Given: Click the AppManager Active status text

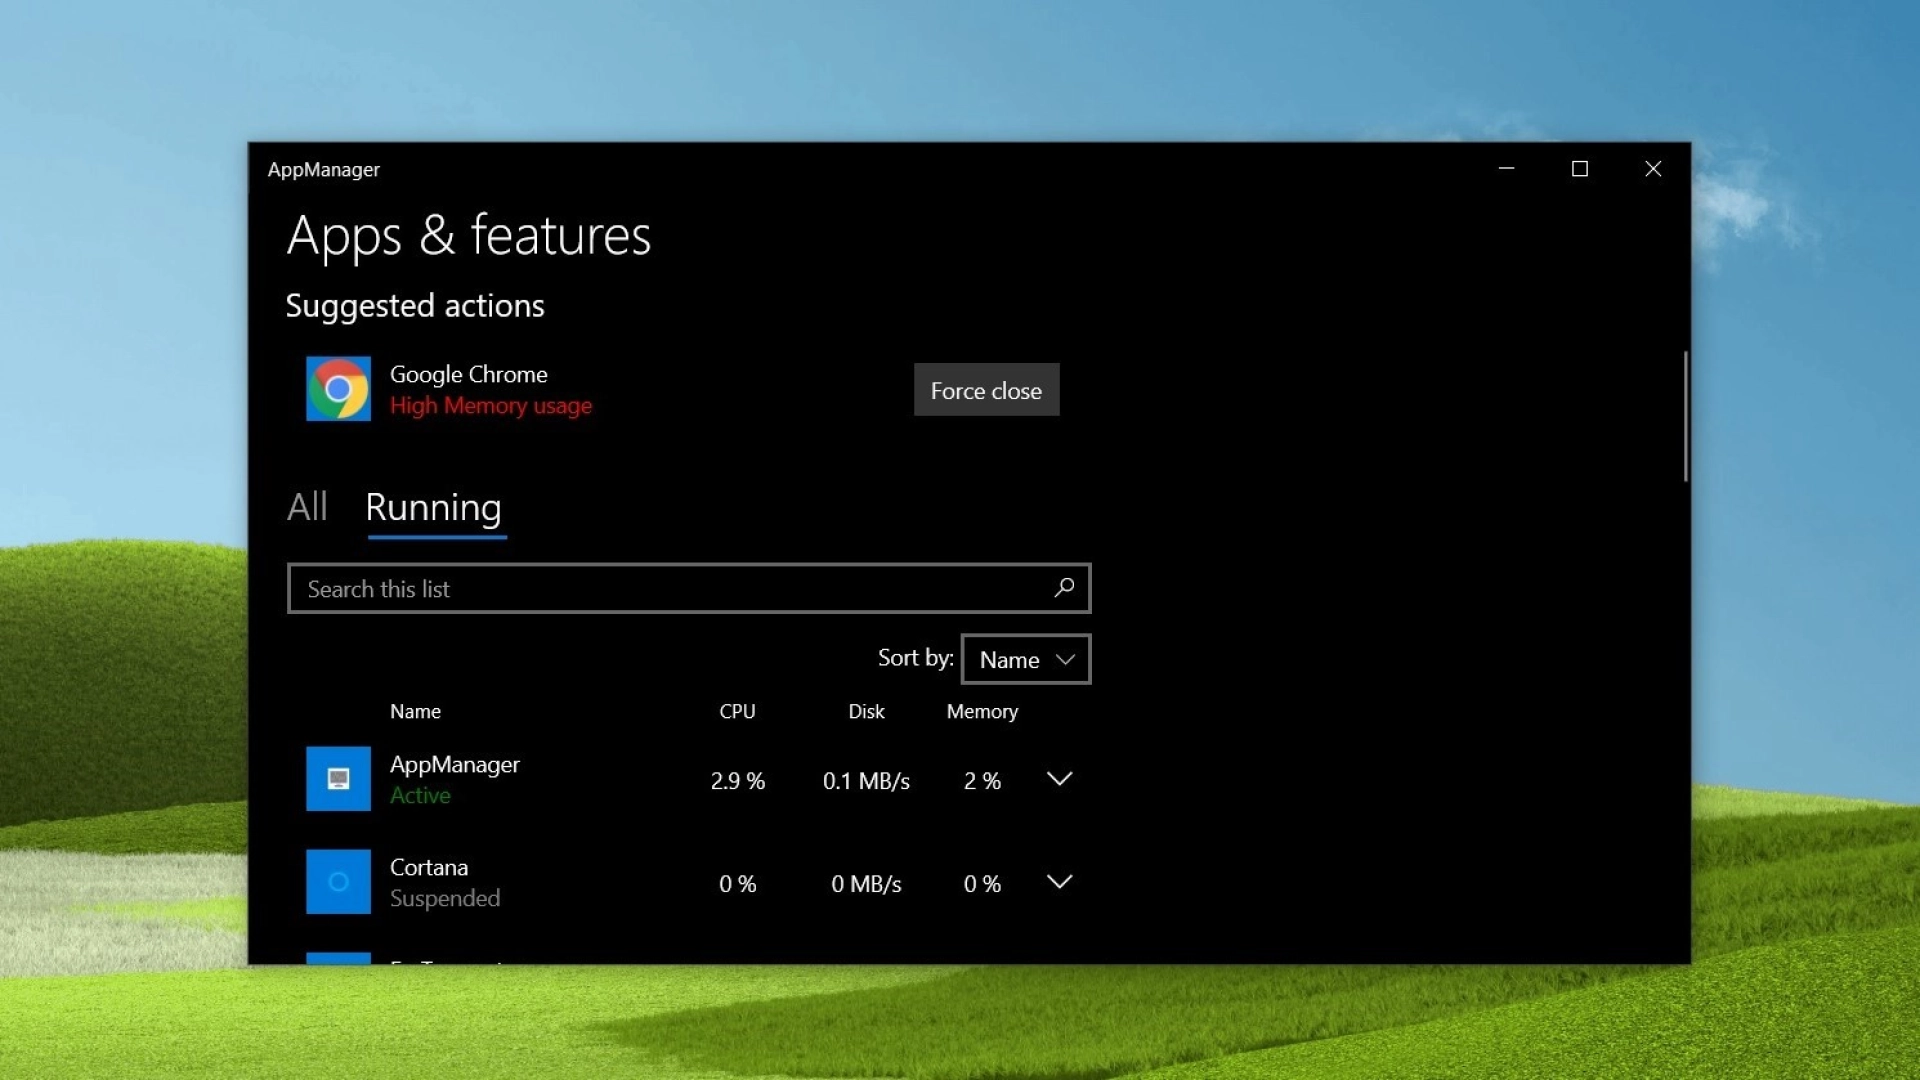Looking at the screenshot, I should 420,795.
